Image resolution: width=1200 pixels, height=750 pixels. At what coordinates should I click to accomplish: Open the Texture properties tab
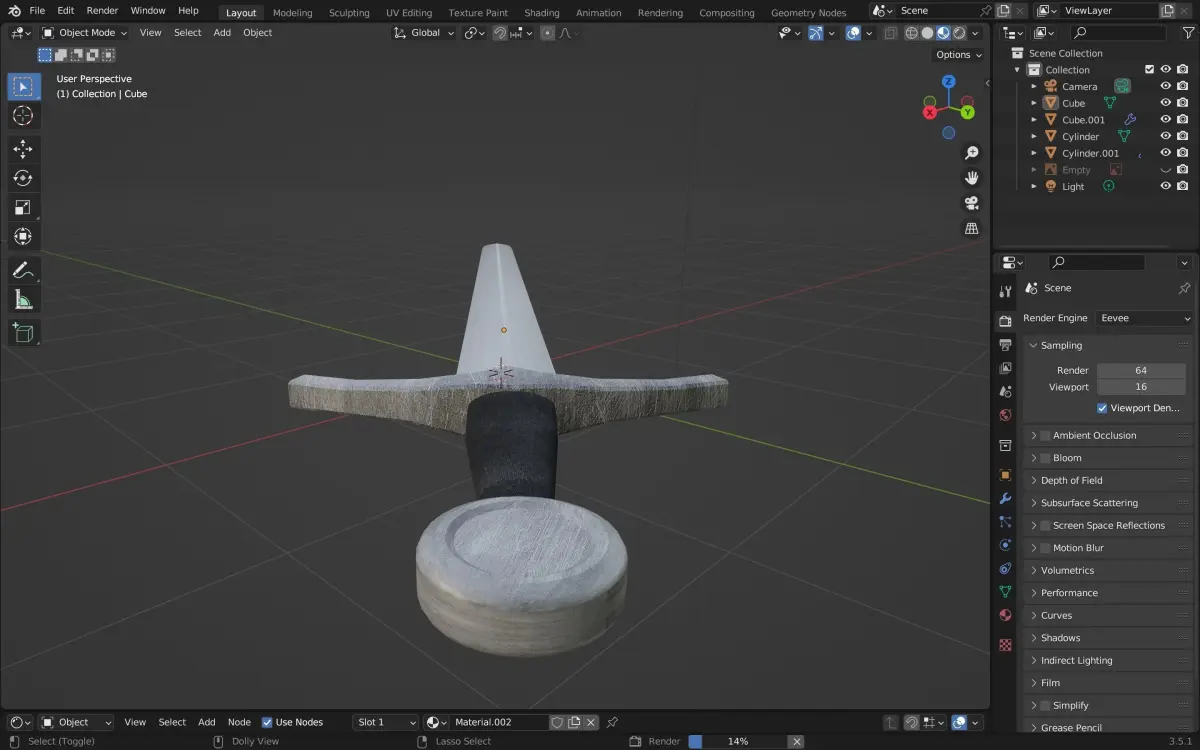coord(1005,645)
